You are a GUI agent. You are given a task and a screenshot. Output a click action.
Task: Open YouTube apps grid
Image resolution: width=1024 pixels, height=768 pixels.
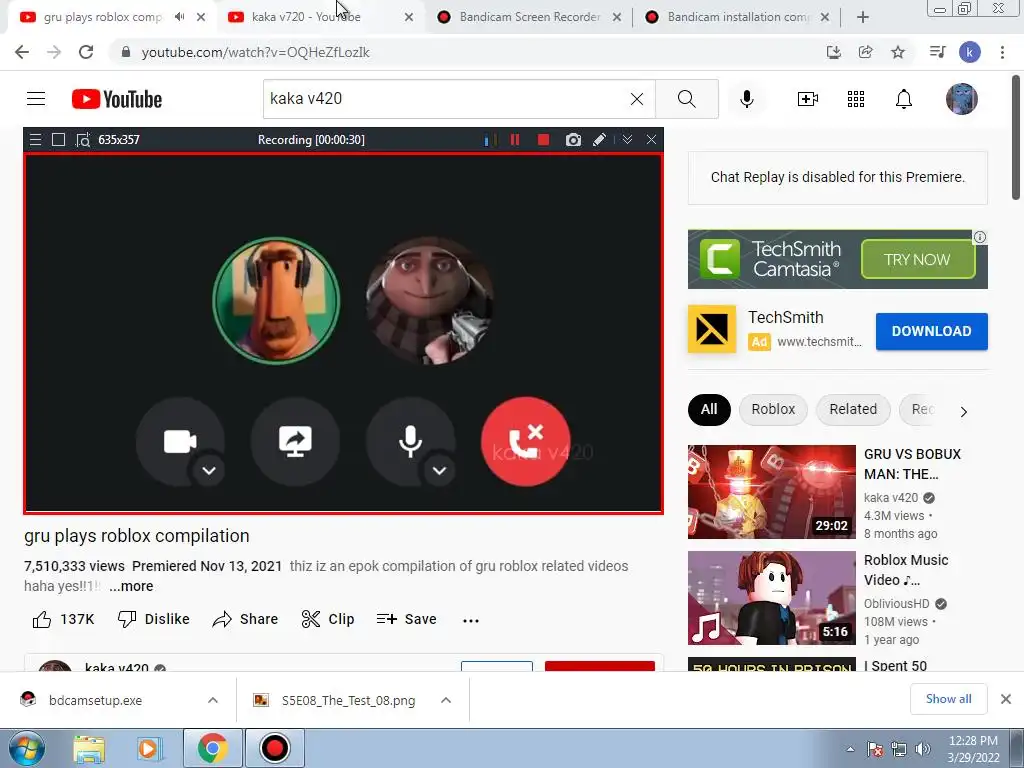point(856,99)
